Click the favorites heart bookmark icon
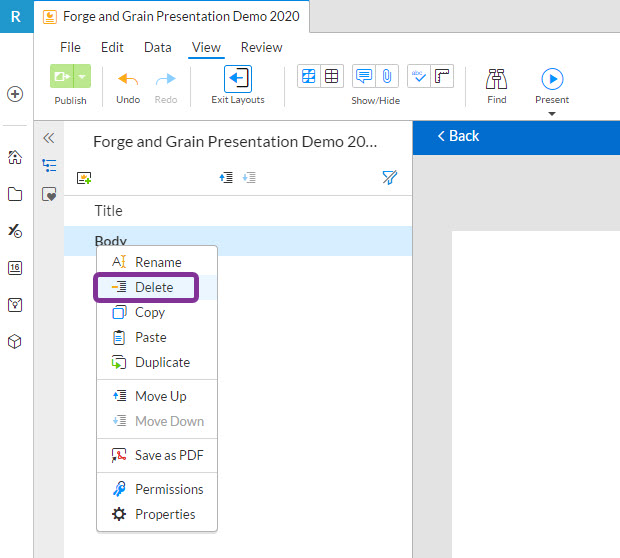620x558 pixels. click(49, 195)
